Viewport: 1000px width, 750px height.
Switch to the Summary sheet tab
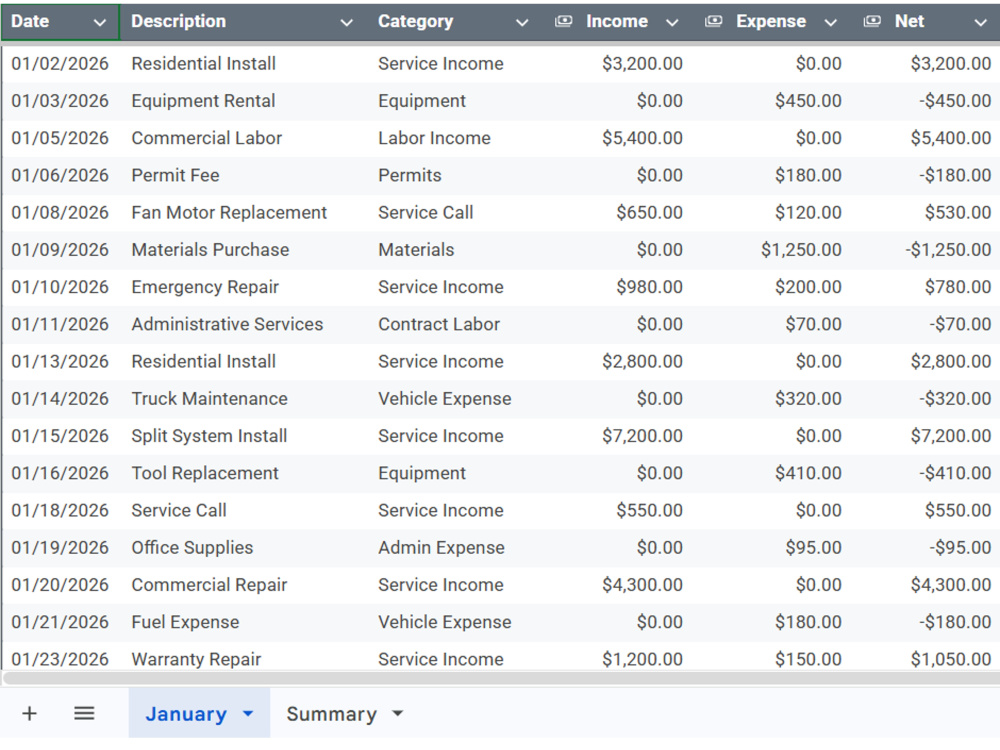pyautogui.click(x=331, y=714)
